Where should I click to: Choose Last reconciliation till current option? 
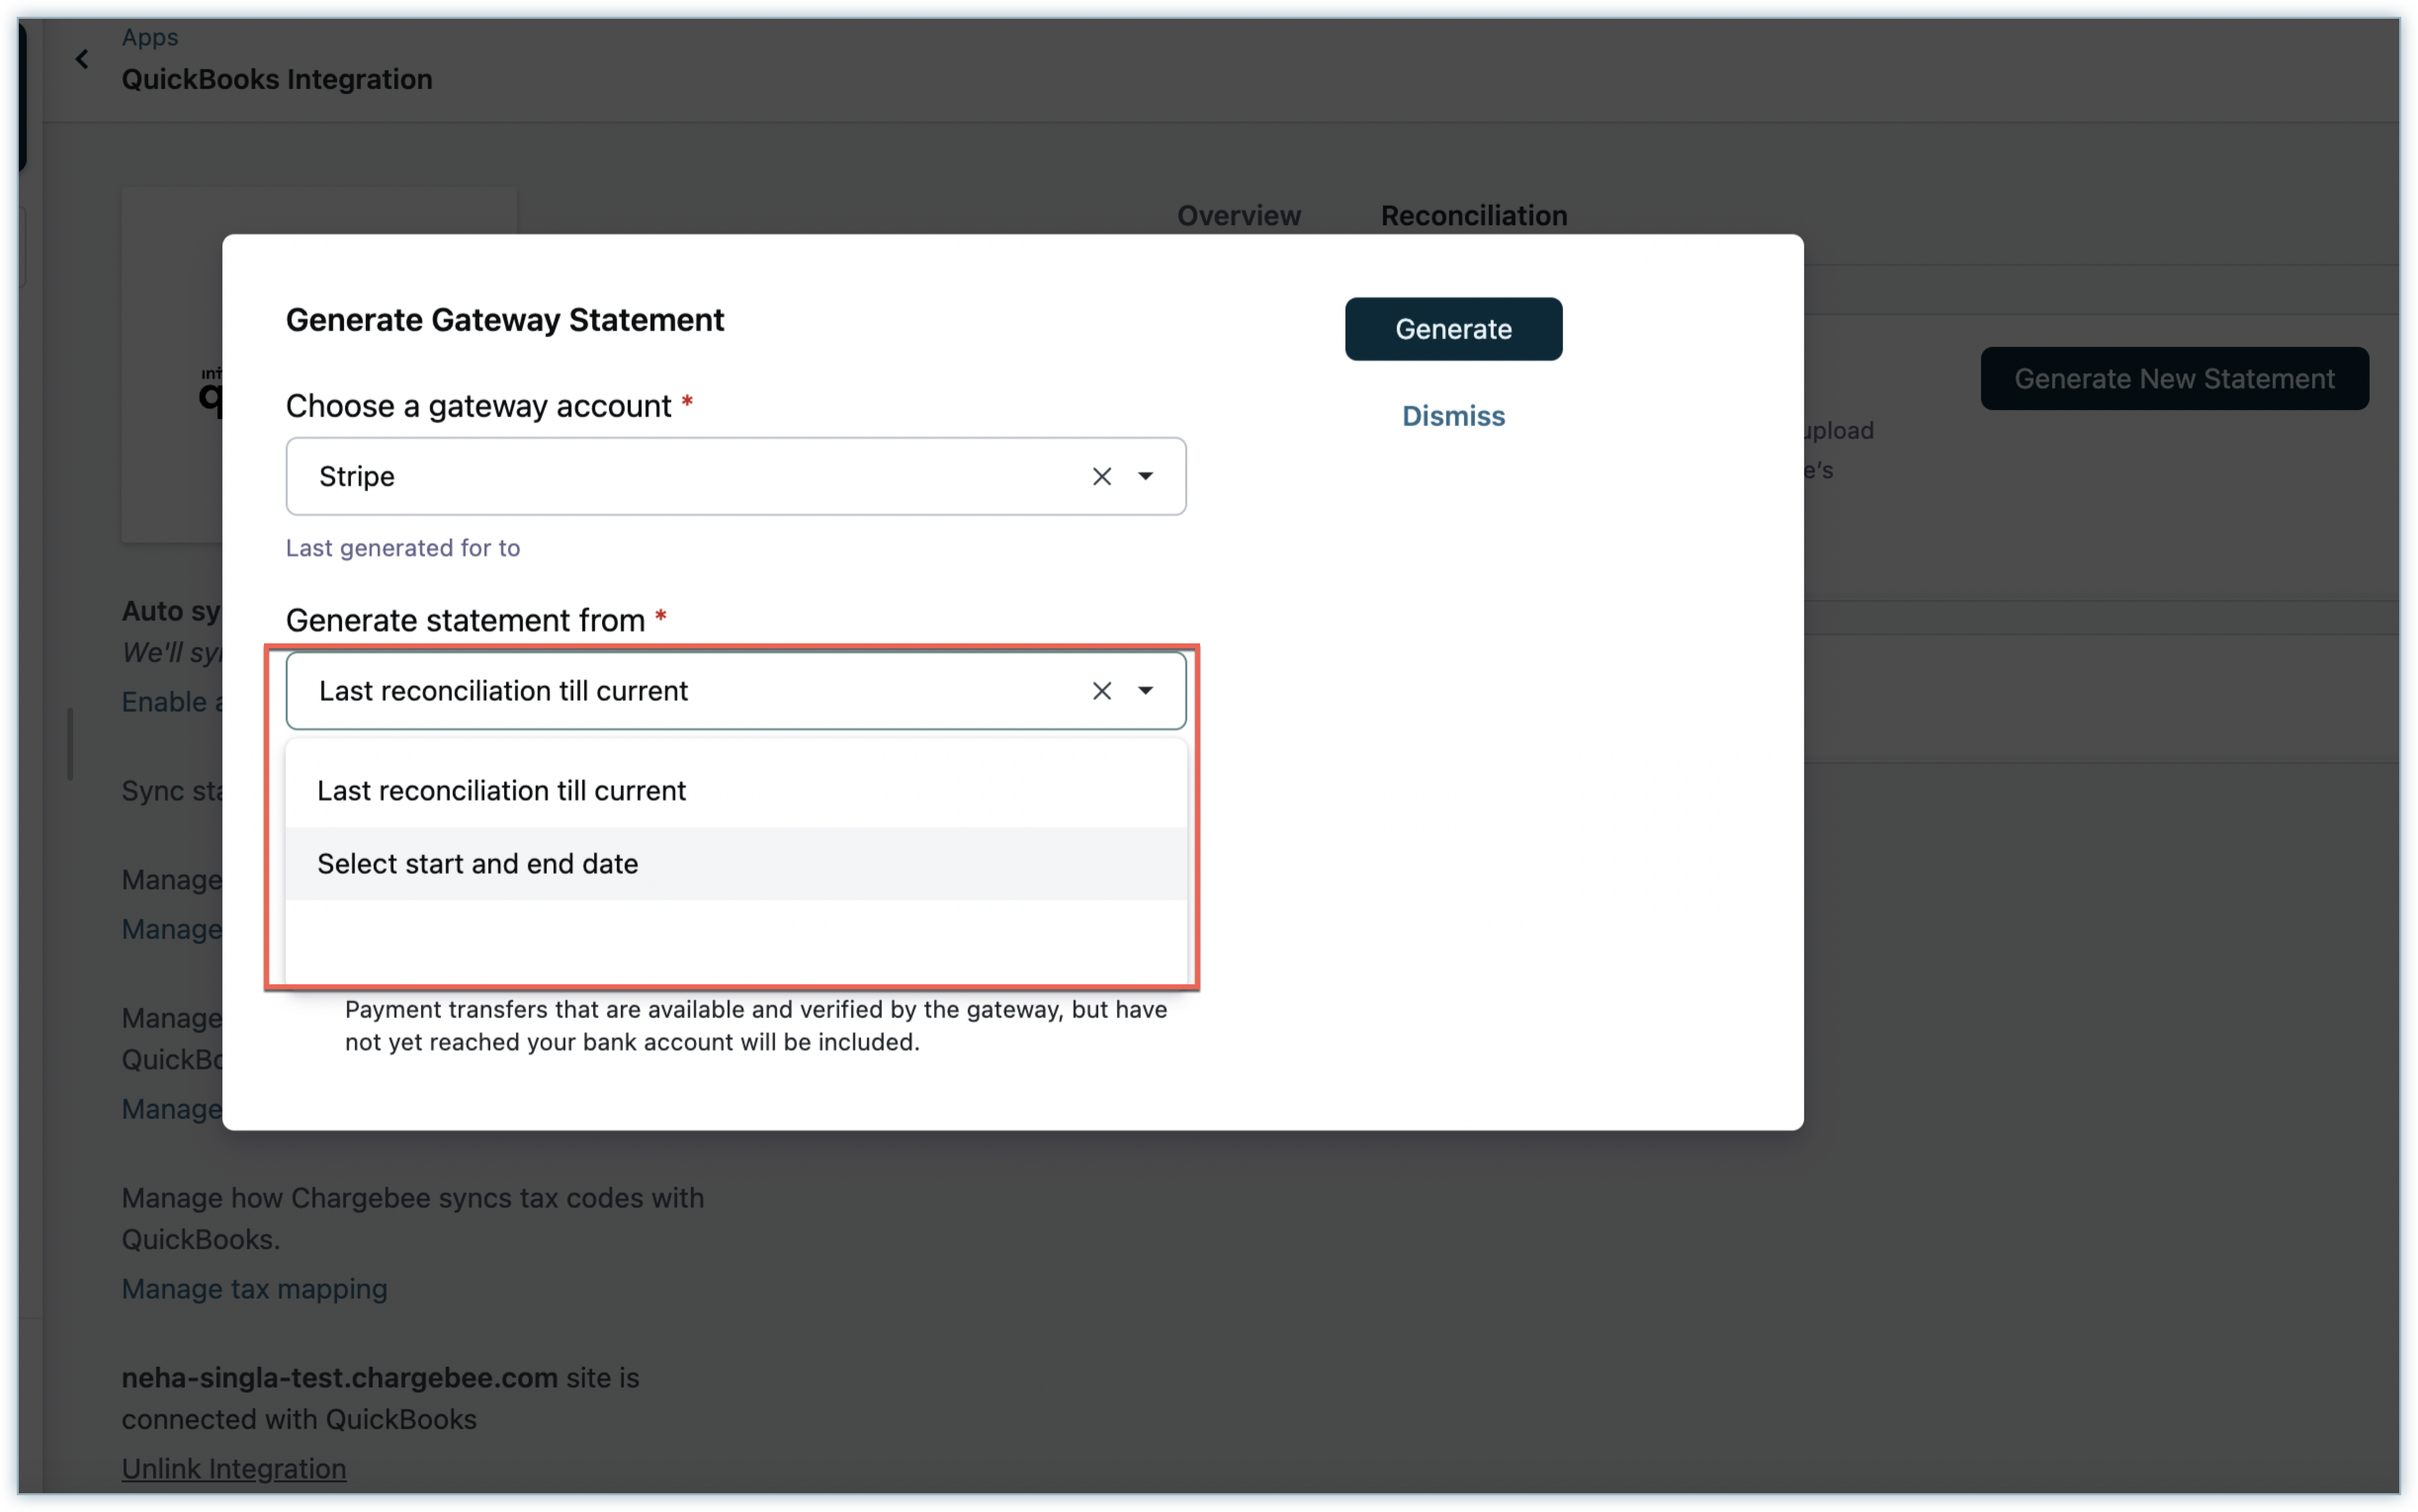501,791
